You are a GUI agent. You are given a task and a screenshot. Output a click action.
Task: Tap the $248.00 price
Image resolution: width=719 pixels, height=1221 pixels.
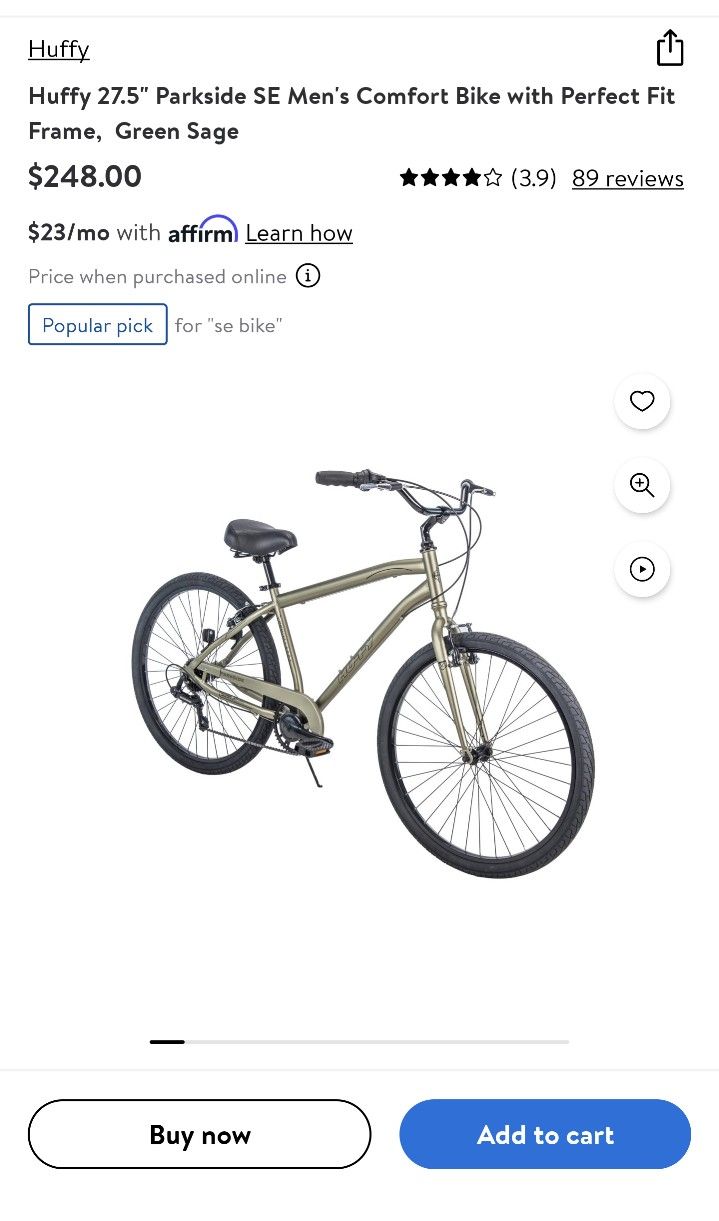tap(85, 177)
